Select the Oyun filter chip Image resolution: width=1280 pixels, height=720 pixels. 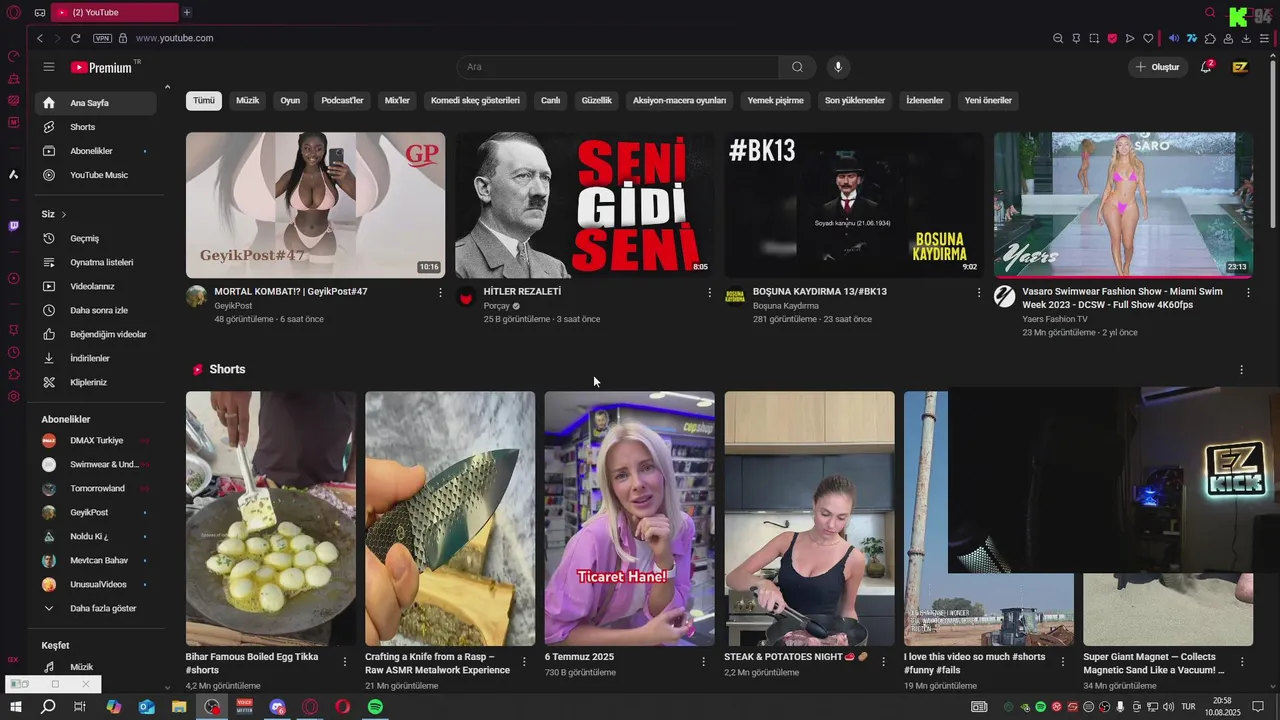pyautogui.click(x=290, y=101)
